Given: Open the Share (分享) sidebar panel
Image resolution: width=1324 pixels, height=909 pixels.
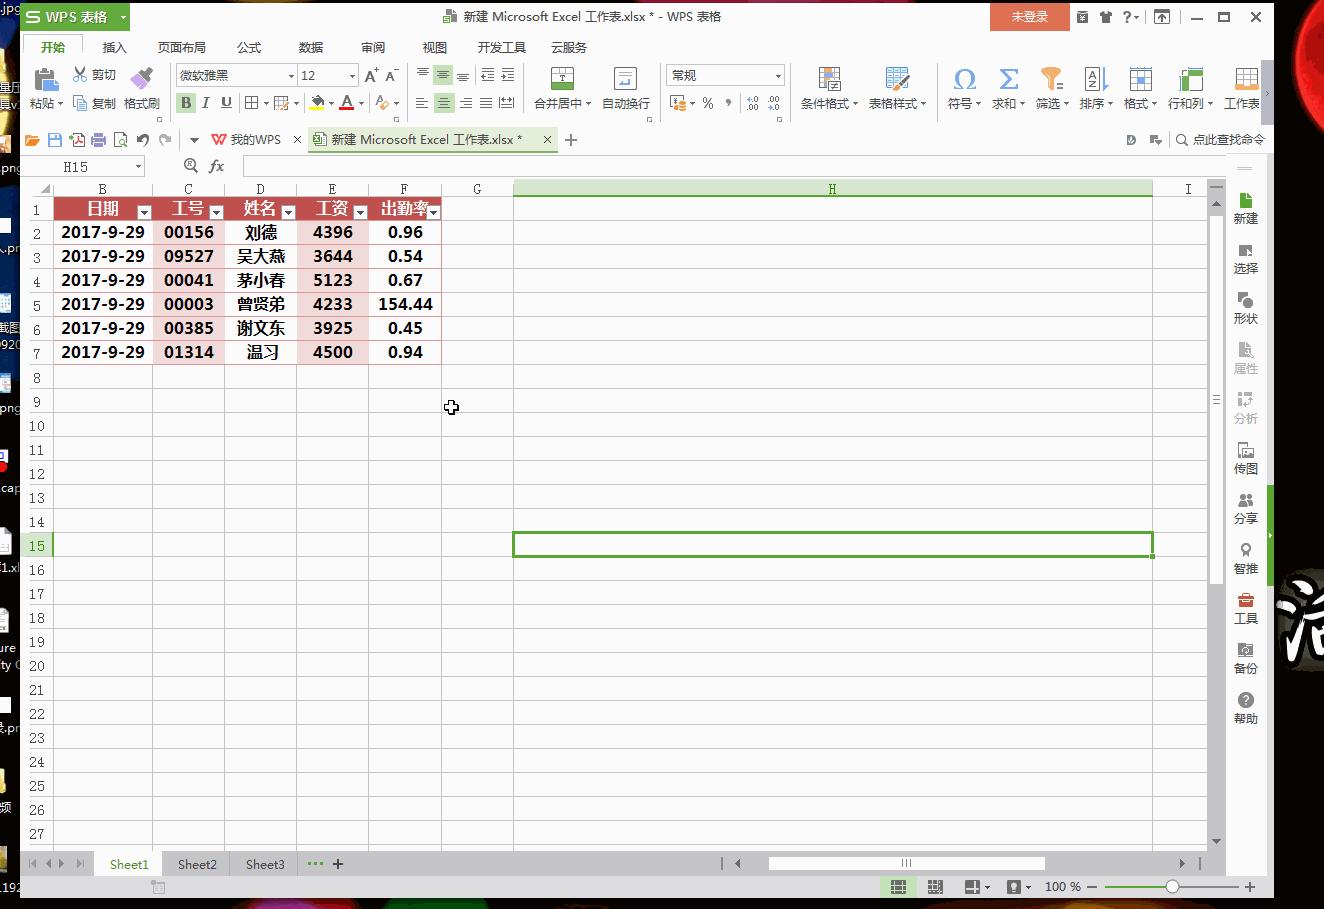Looking at the screenshot, I should [1245, 508].
